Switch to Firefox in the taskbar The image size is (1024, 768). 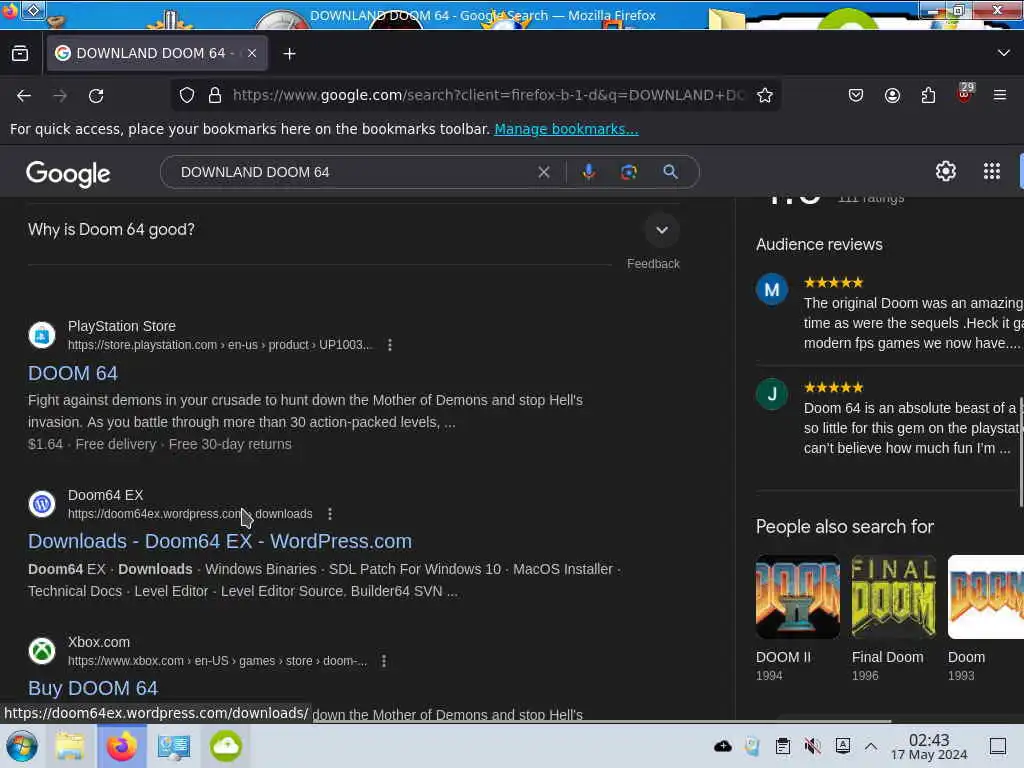coord(122,746)
